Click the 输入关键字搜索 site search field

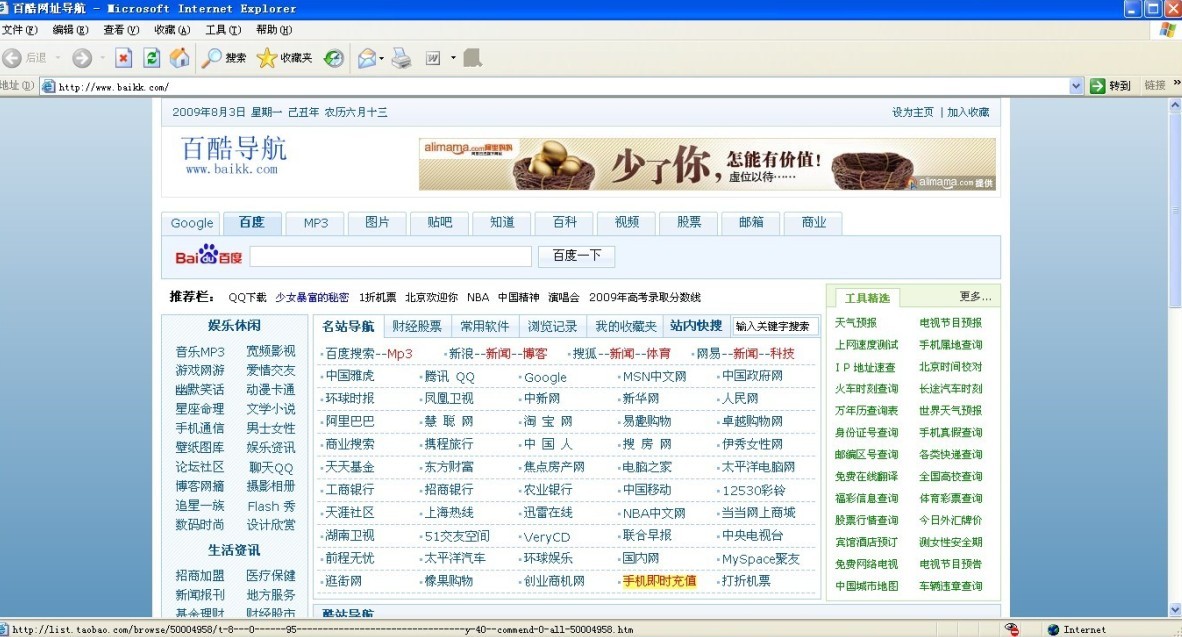click(775, 326)
